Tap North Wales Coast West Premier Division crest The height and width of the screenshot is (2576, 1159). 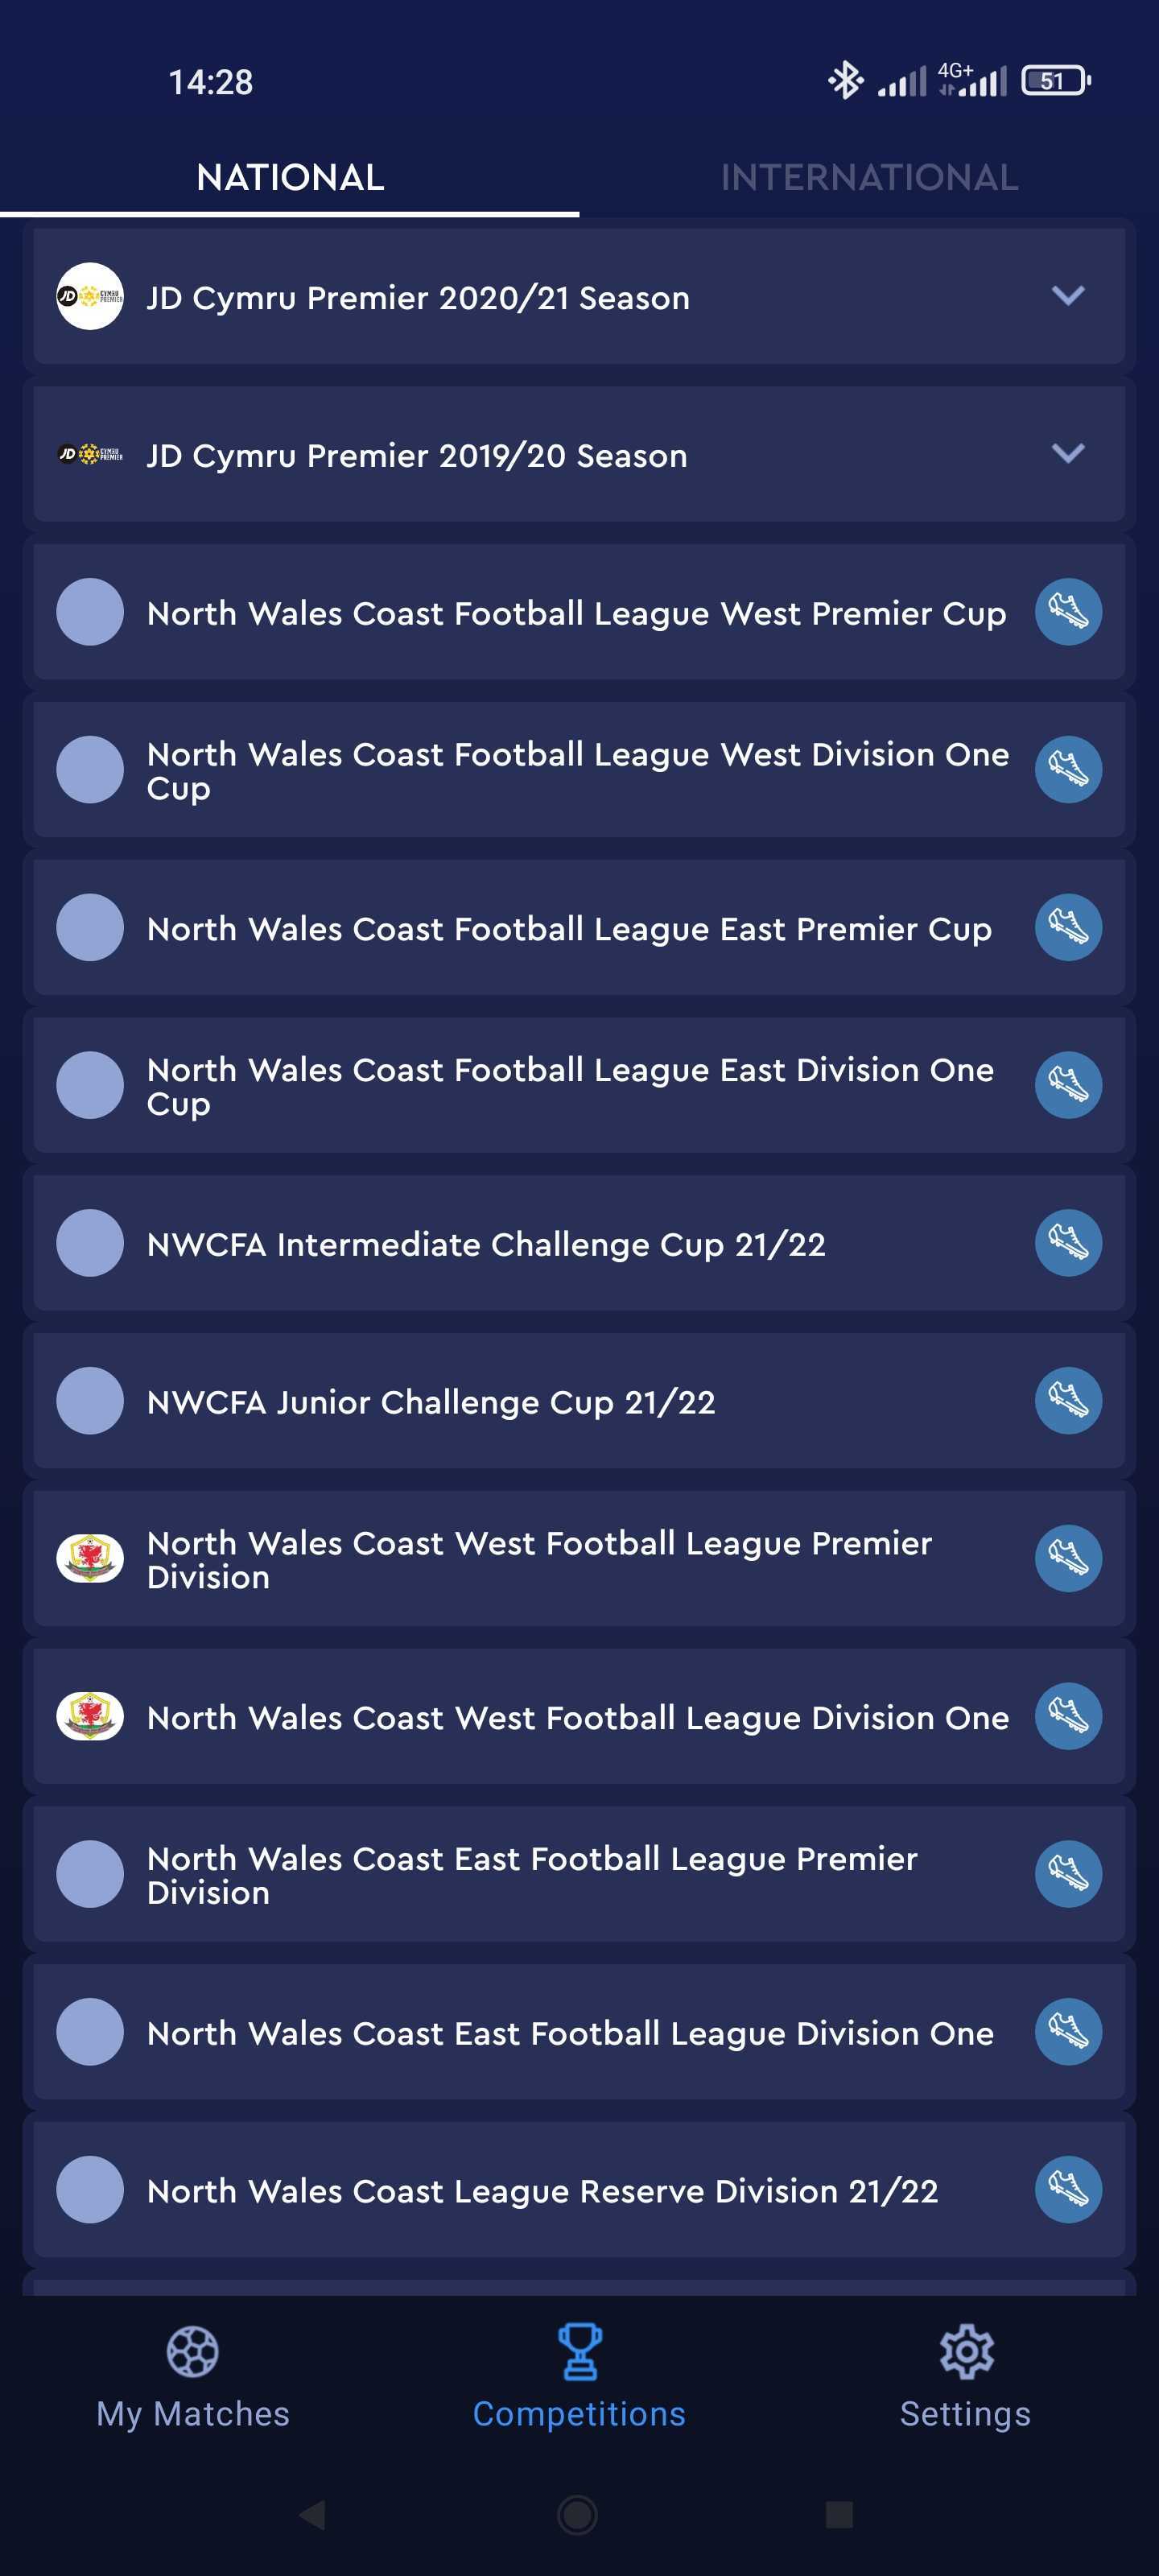[x=90, y=1559]
